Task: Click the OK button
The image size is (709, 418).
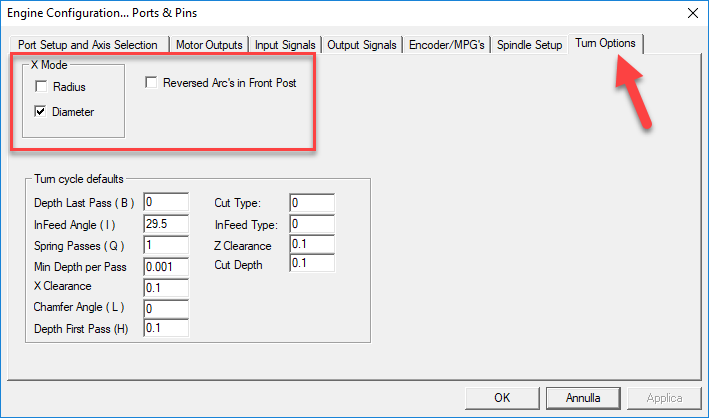Action: [x=502, y=397]
